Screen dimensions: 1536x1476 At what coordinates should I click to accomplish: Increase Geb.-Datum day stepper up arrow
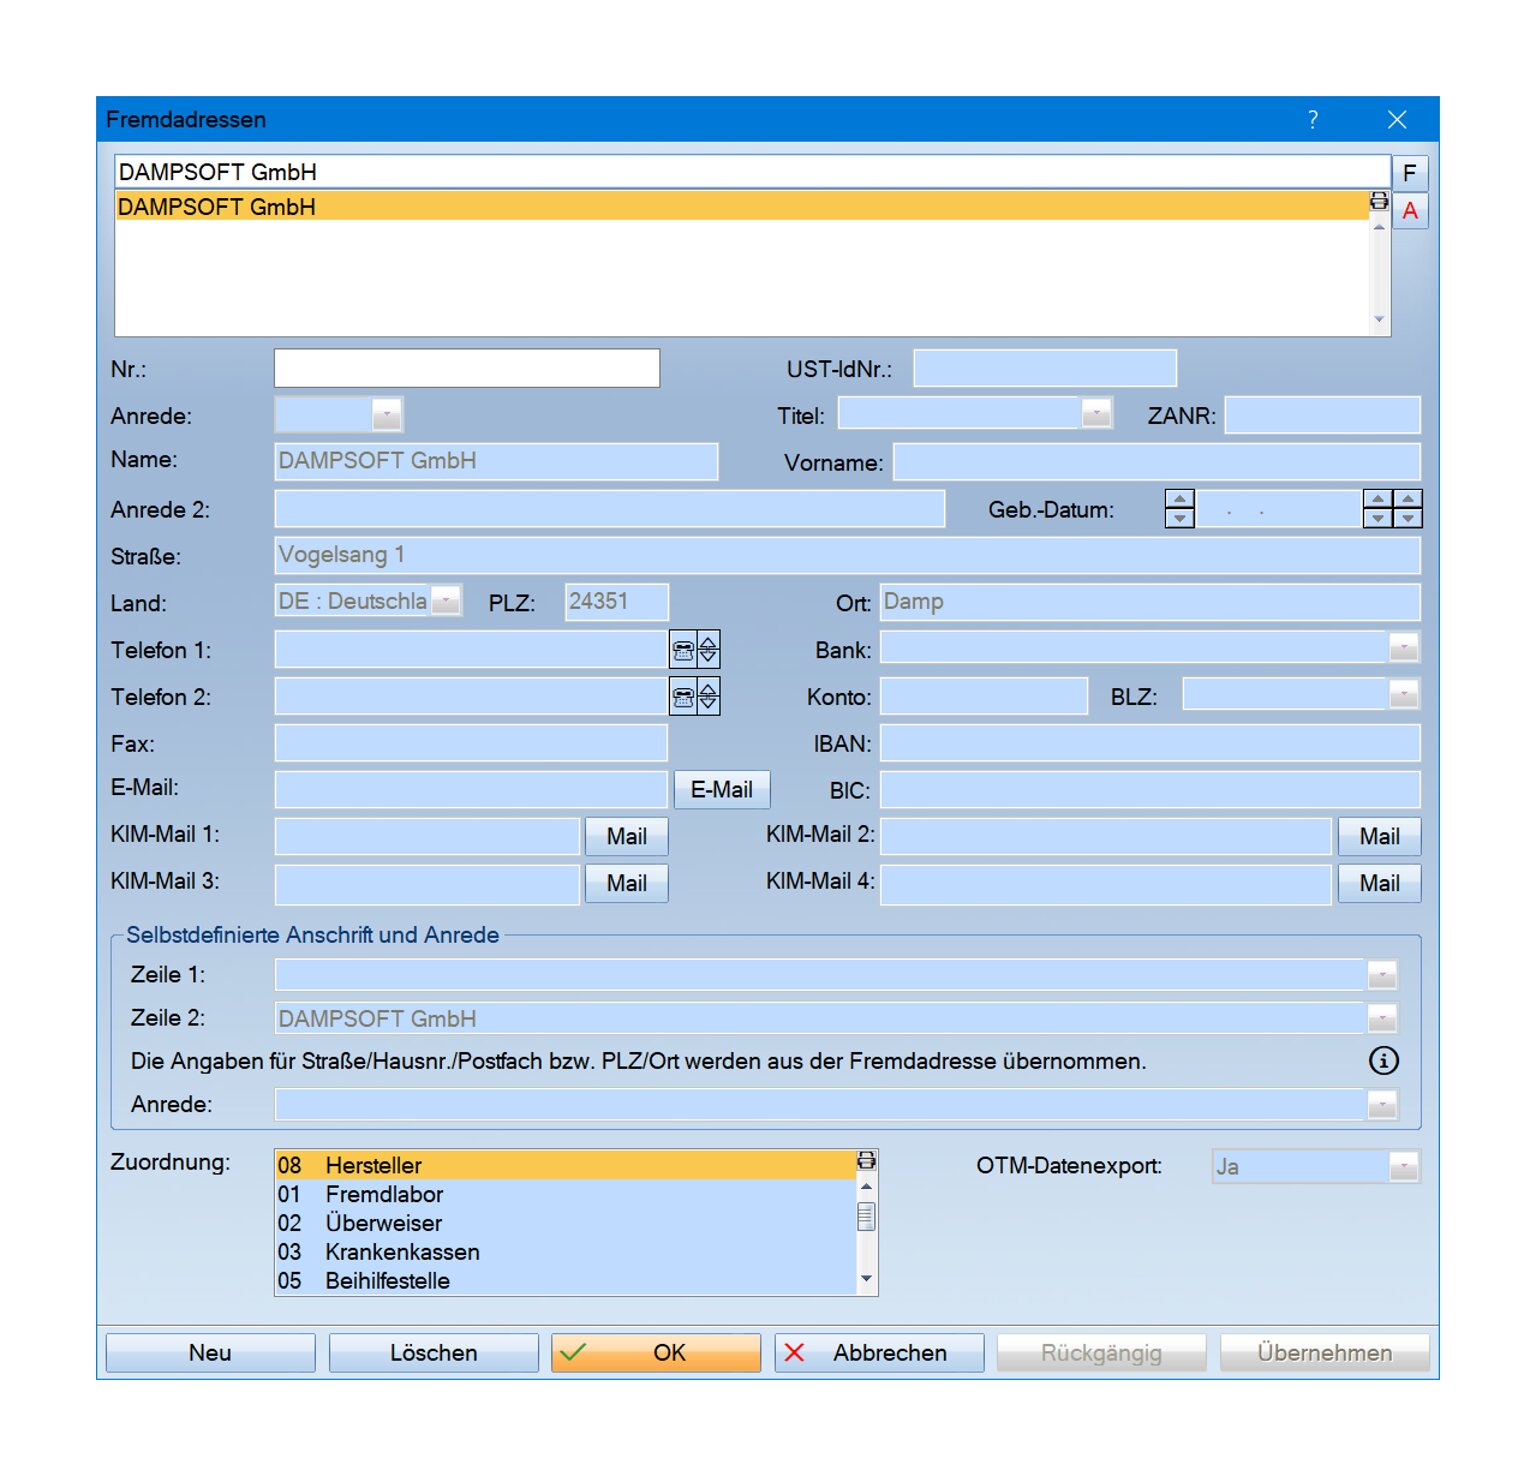pos(1180,499)
